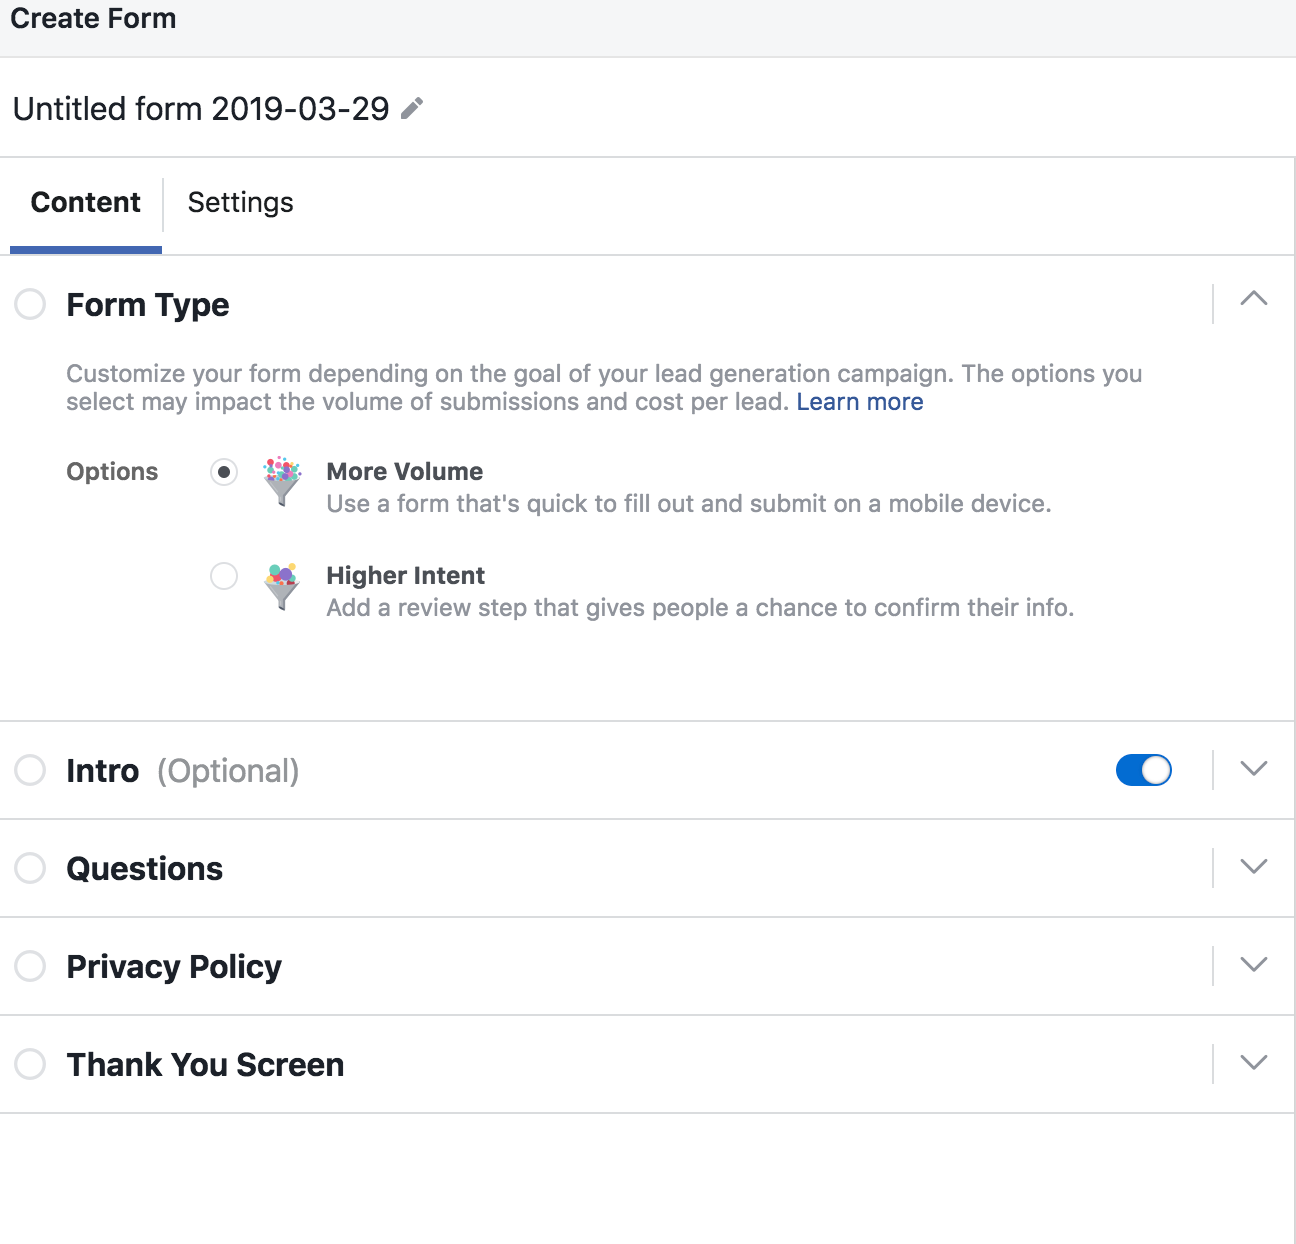Open the Content tab
This screenshot has height=1244, width=1296.
(x=86, y=203)
